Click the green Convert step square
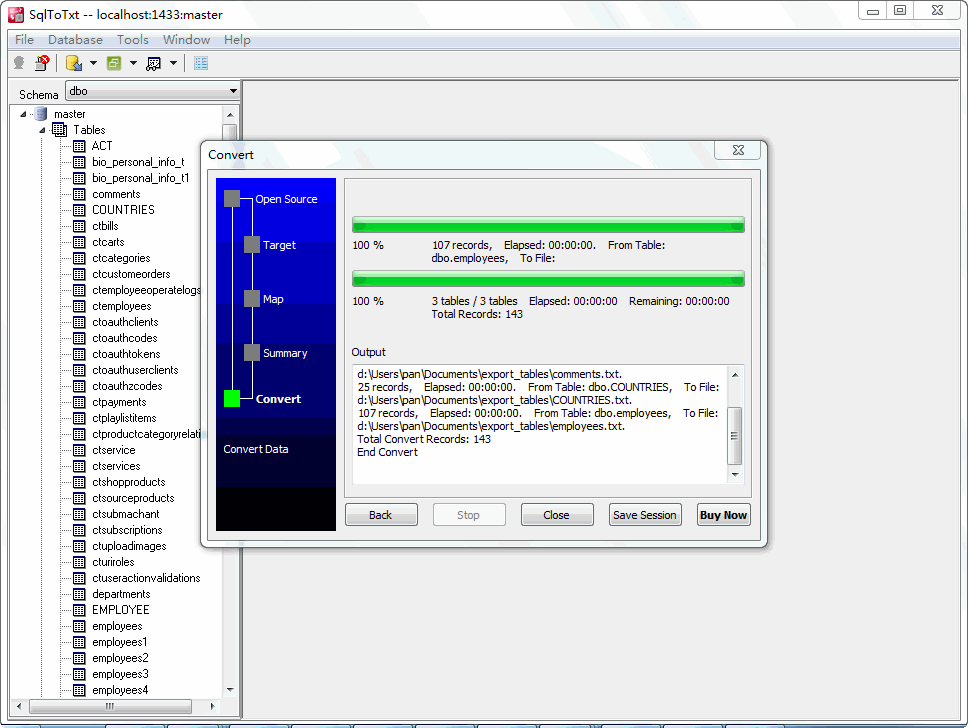Screen dimensions: 968x728 (x=232, y=399)
